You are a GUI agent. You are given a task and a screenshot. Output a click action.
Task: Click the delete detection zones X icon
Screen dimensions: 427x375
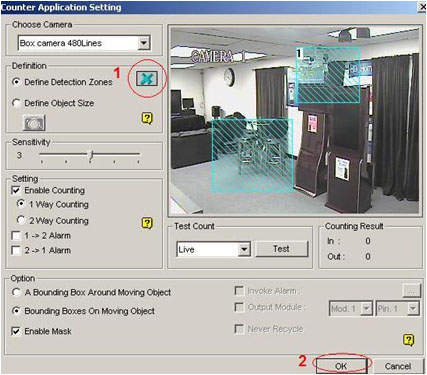147,79
